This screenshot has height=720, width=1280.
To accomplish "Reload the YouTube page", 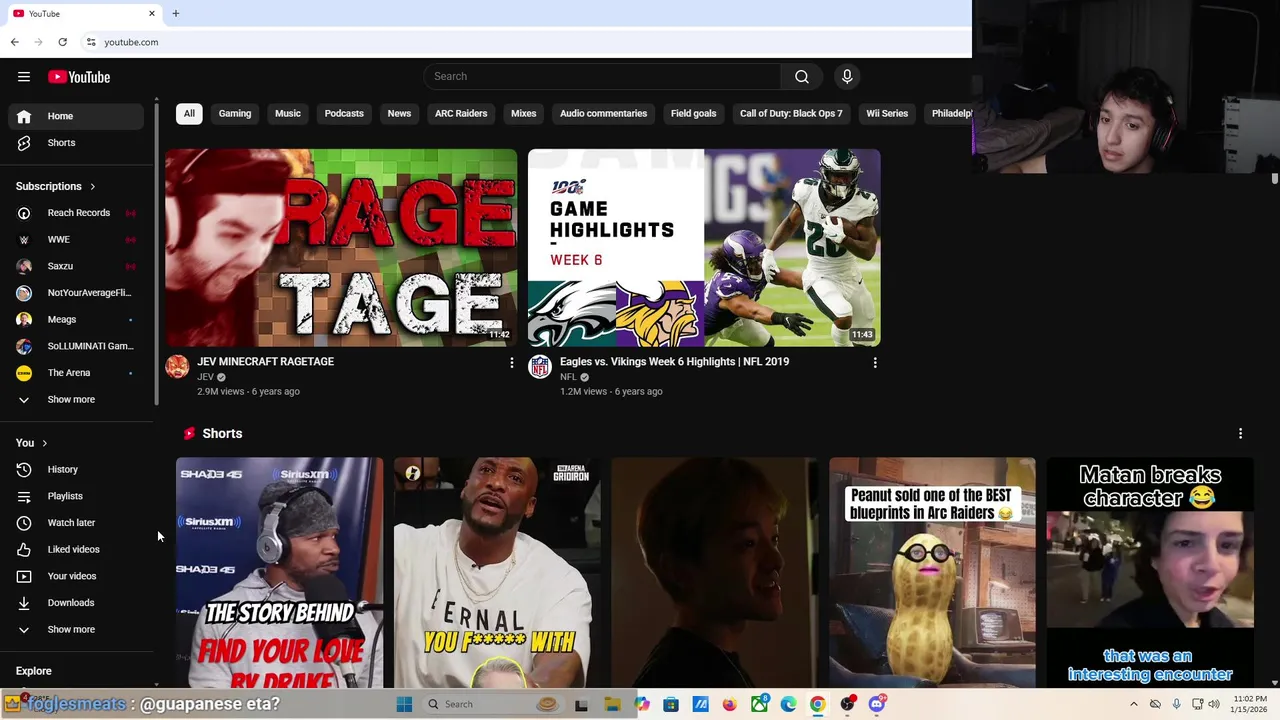I will tap(62, 42).
